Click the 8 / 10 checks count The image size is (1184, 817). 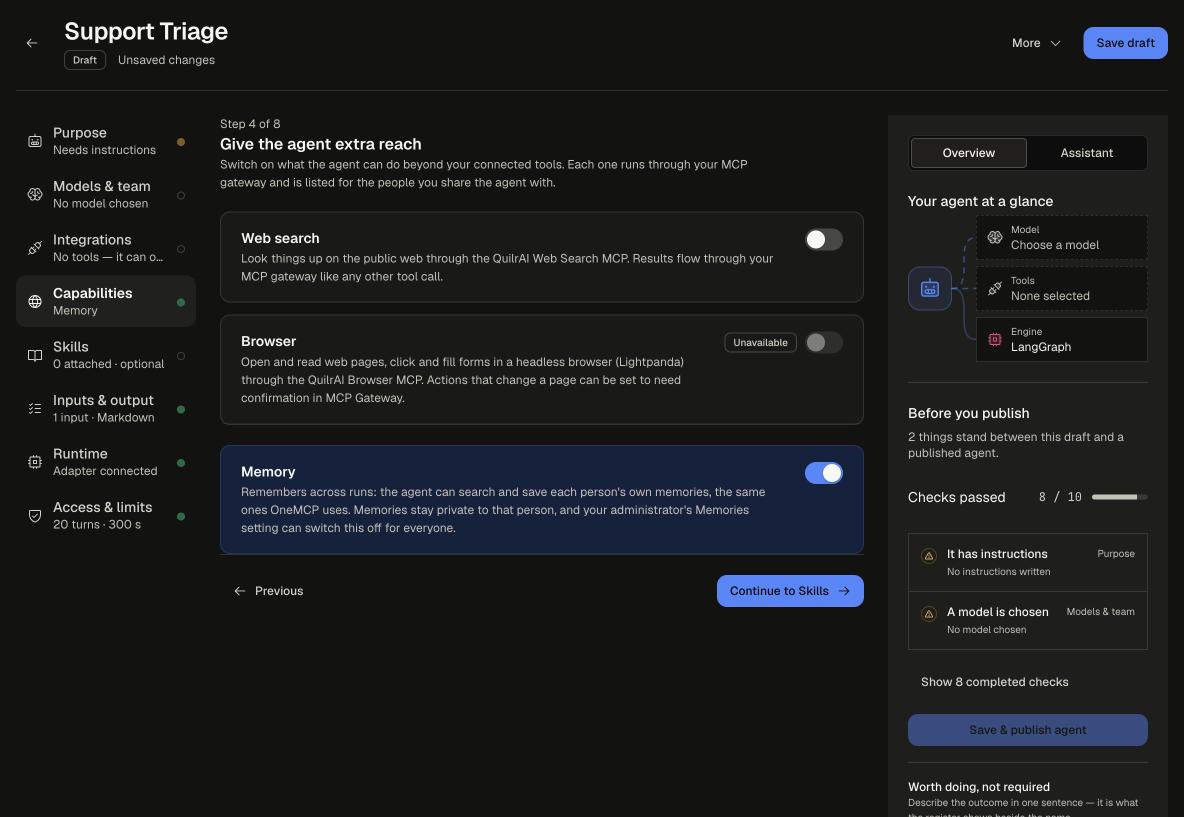point(1060,497)
